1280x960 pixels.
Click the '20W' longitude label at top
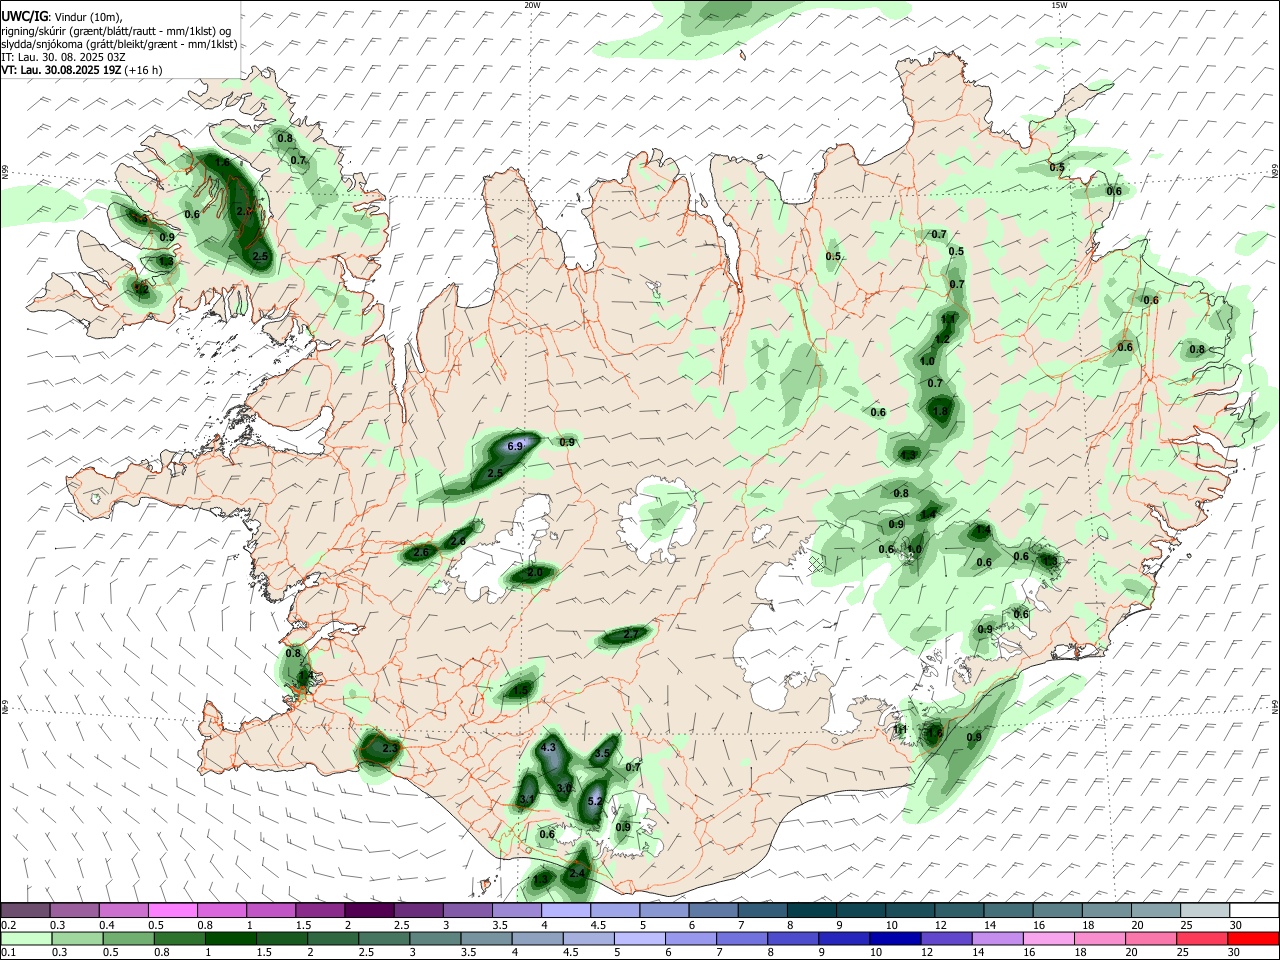tap(532, 5)
